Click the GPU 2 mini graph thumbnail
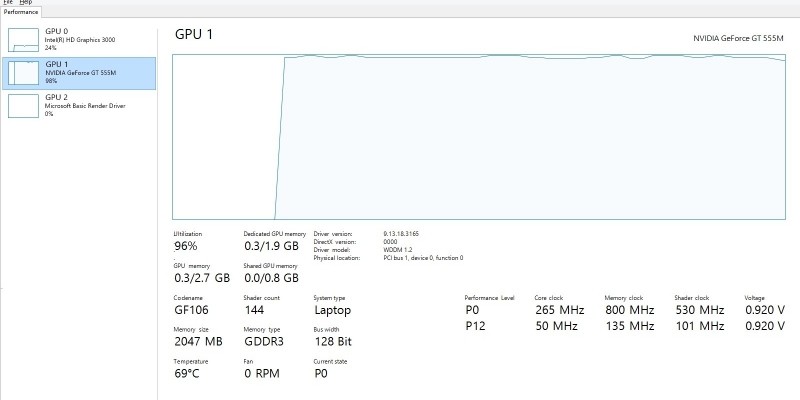This screenshot has width=800, height=400. pos(23,105)
